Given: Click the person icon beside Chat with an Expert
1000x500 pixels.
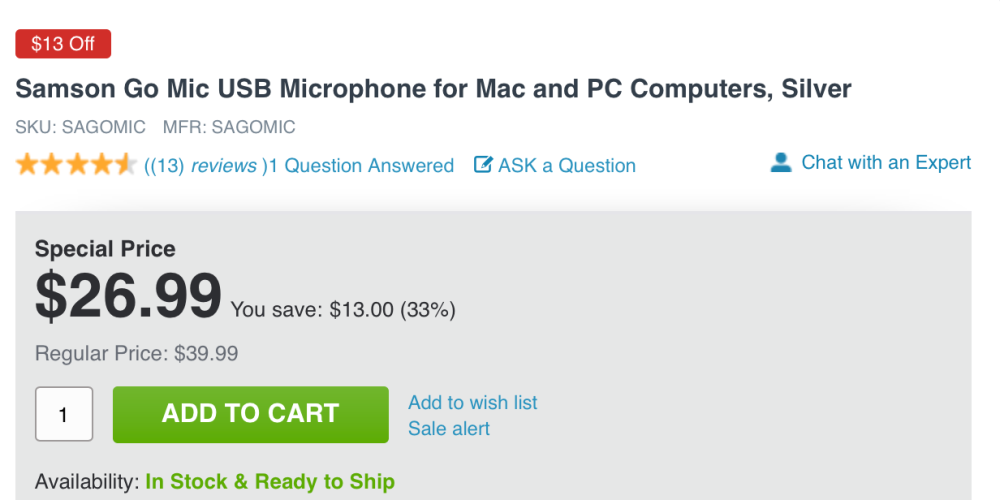Looking at the screenshot, I should click(x=781, y=162).
